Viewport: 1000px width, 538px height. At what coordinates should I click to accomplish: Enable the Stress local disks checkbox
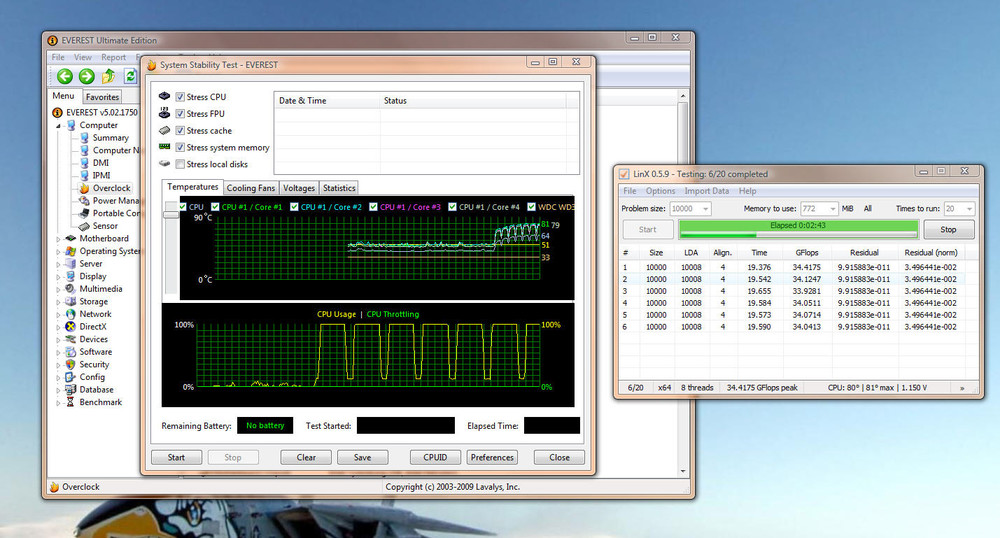[180, 164]
